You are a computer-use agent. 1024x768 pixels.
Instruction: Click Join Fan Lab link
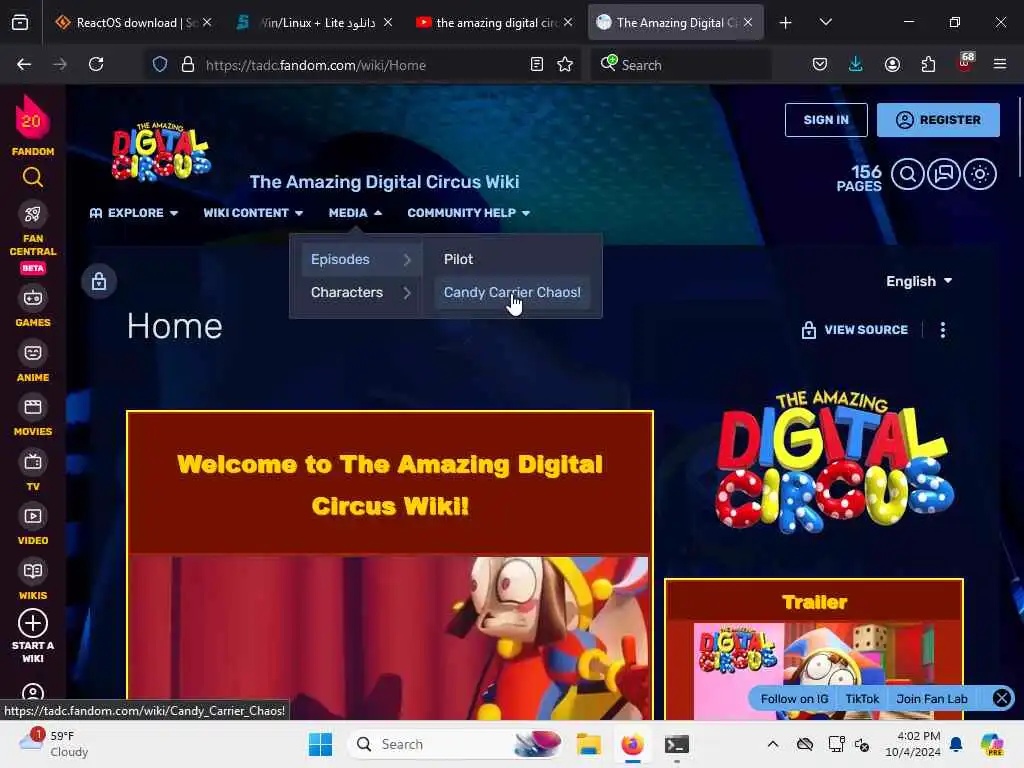click(x=932, y=699)
